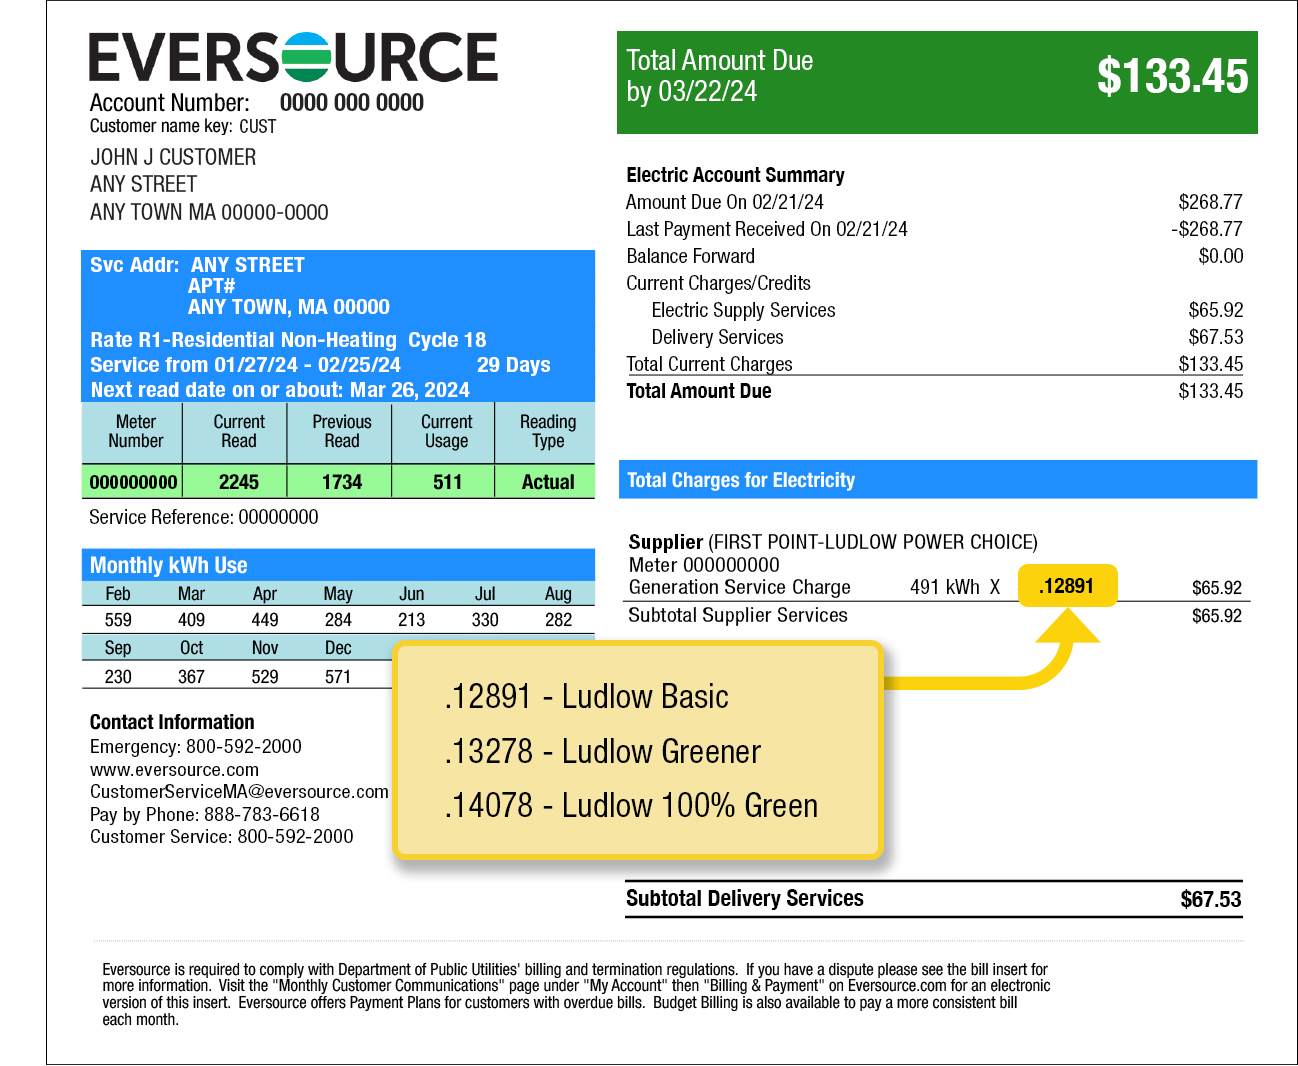The height and width of the screenshot is (1066, 1298).
Task: Click customer name JOHN J CUSTOMER
Action: click(x=173, y=157)
